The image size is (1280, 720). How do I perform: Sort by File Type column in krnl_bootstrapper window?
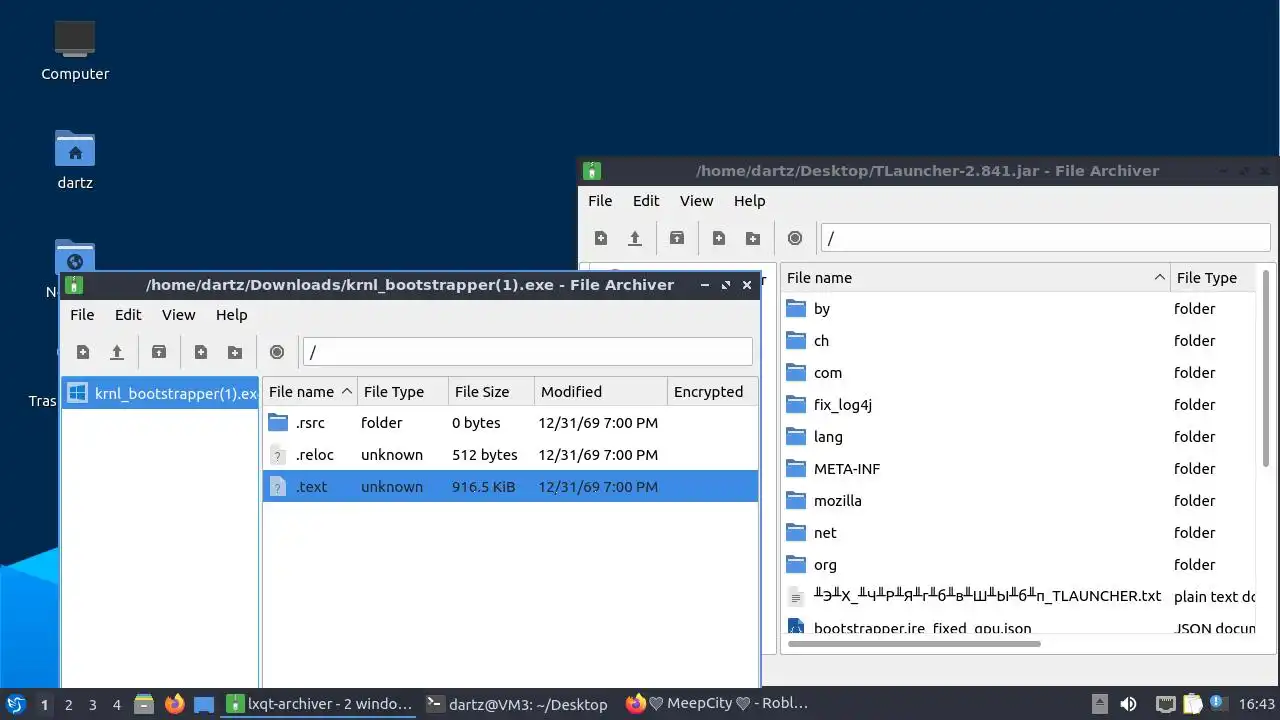pyautogui.click(x=403, y=392)
